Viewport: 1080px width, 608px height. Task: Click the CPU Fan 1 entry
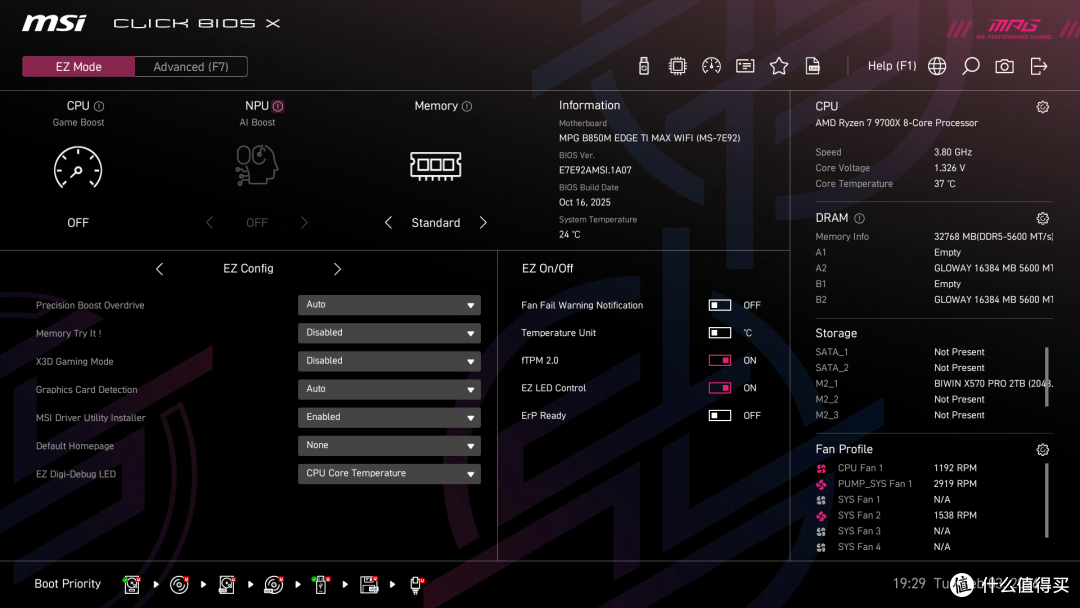(x=896, y=468)
